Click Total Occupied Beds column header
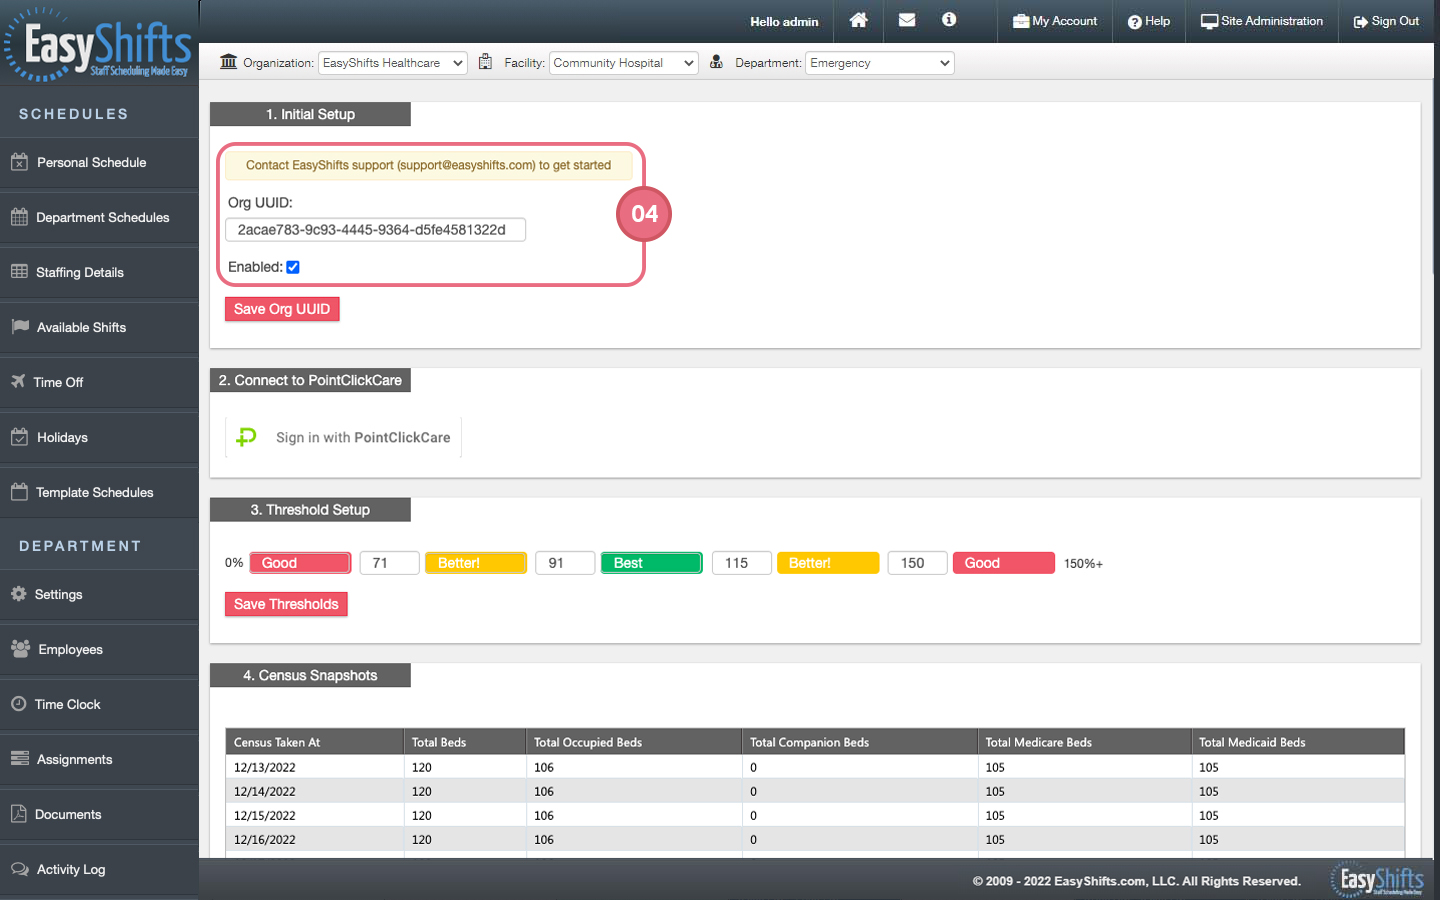1440x900 pixels. click(x=634, y=742)
